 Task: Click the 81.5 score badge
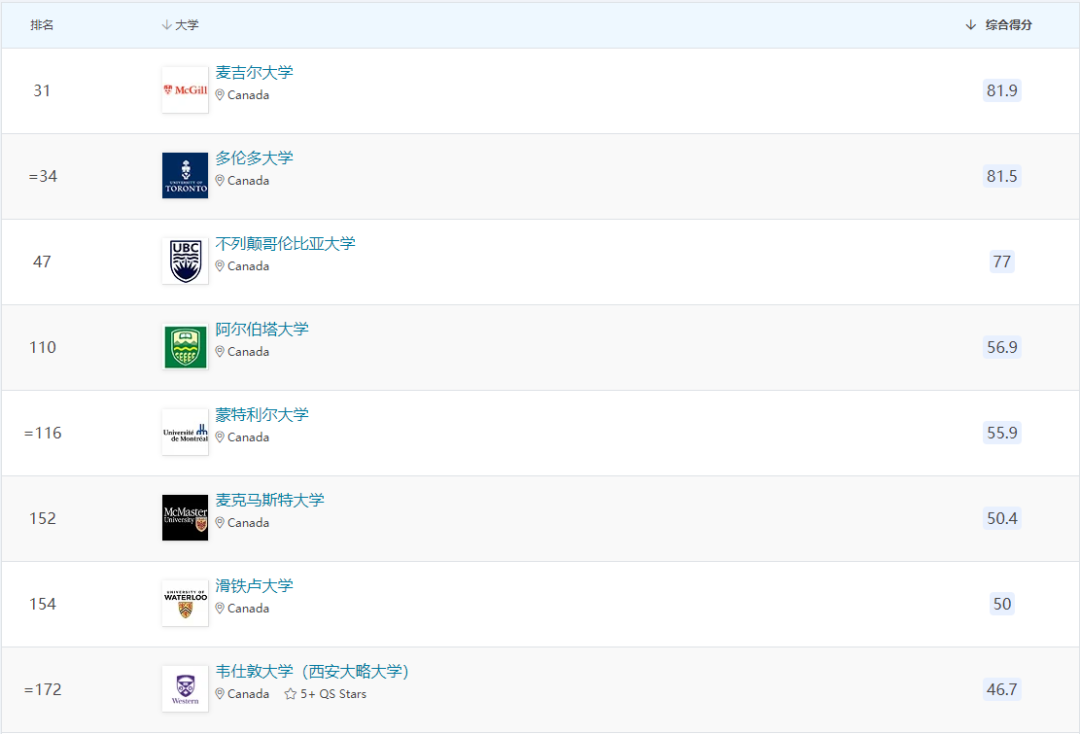(x=1002, y=176)
